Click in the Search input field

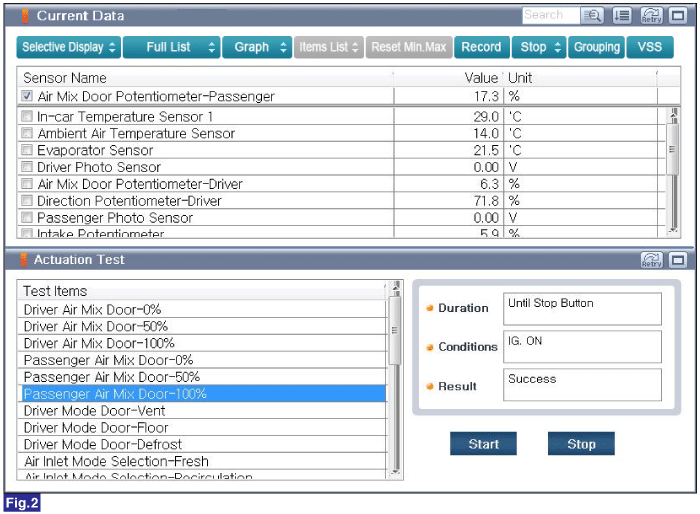click(551, 16)
